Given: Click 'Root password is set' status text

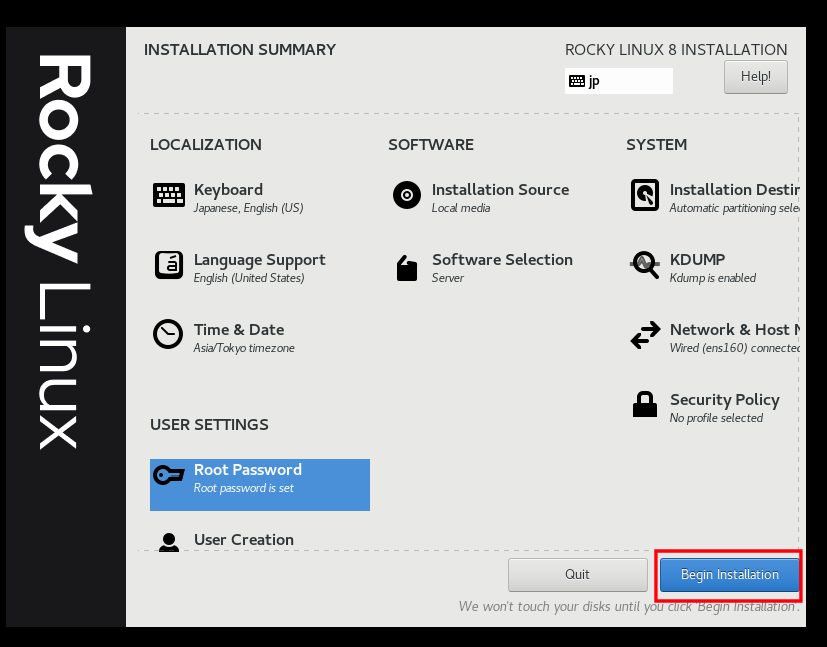Looking at the screenshot, I should click(244, 488).
